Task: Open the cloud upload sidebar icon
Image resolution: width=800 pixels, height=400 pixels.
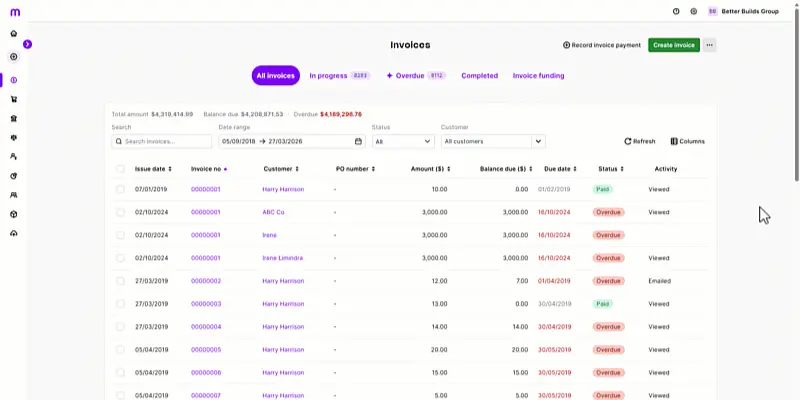Action: point(14,233)
